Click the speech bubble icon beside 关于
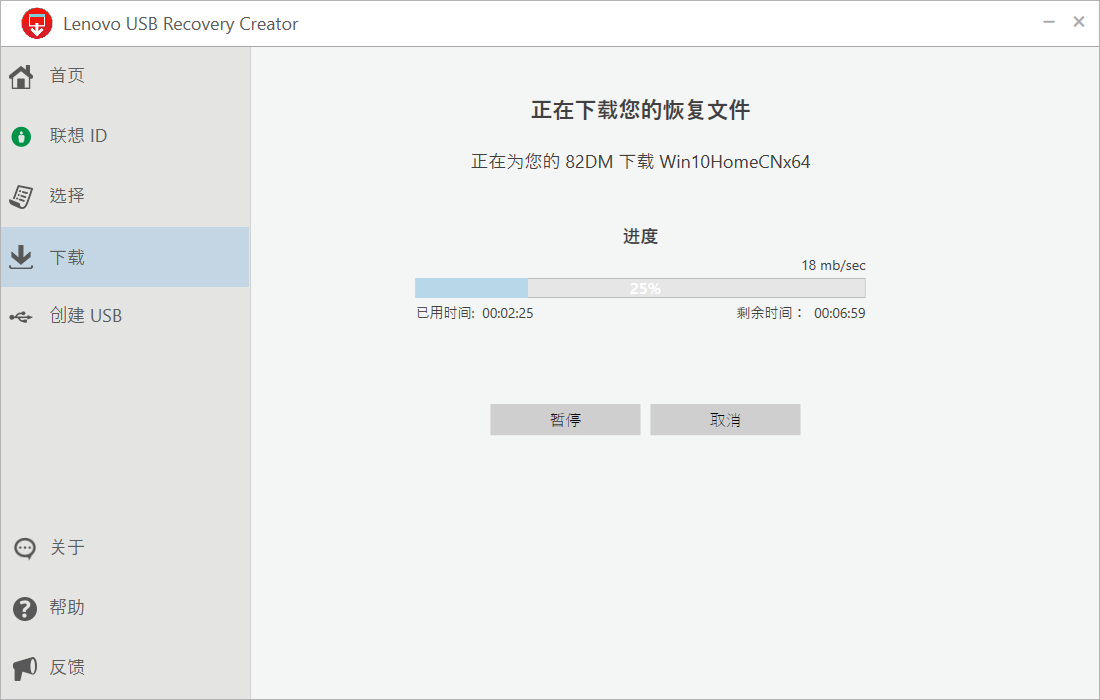This screenshot has width=1100, height=700. coord(24,548)
